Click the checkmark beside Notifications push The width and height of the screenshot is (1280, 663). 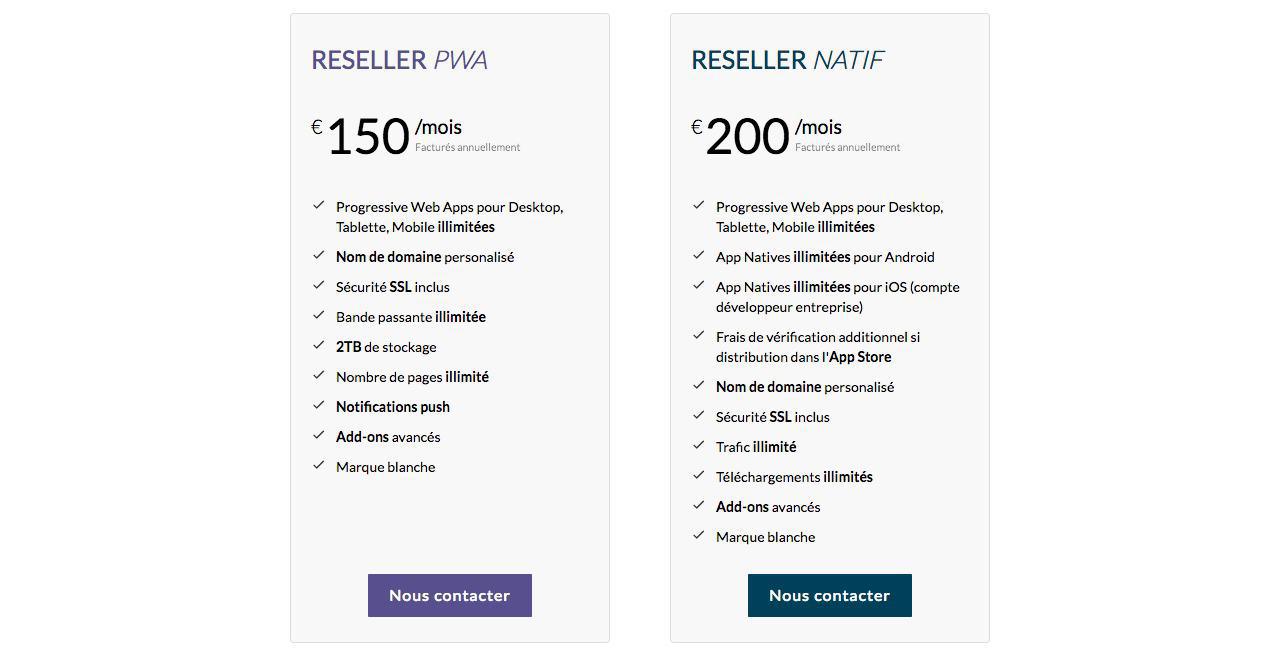tap(319, 405)
